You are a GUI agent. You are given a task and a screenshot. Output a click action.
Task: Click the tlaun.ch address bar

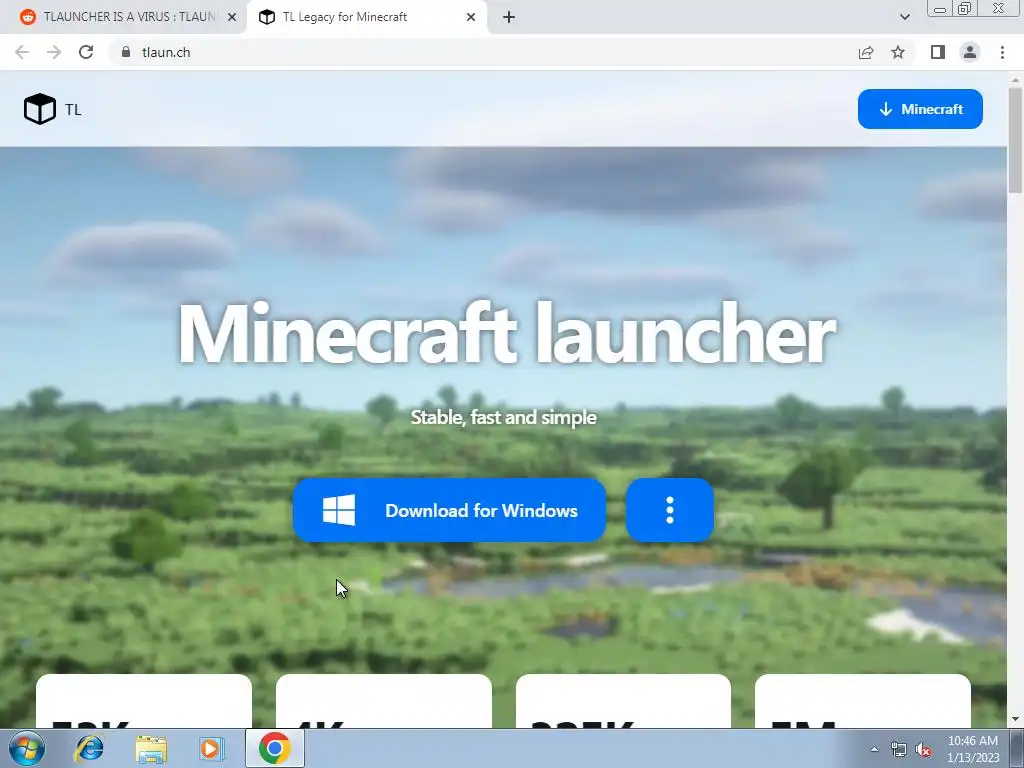(483, 52)
